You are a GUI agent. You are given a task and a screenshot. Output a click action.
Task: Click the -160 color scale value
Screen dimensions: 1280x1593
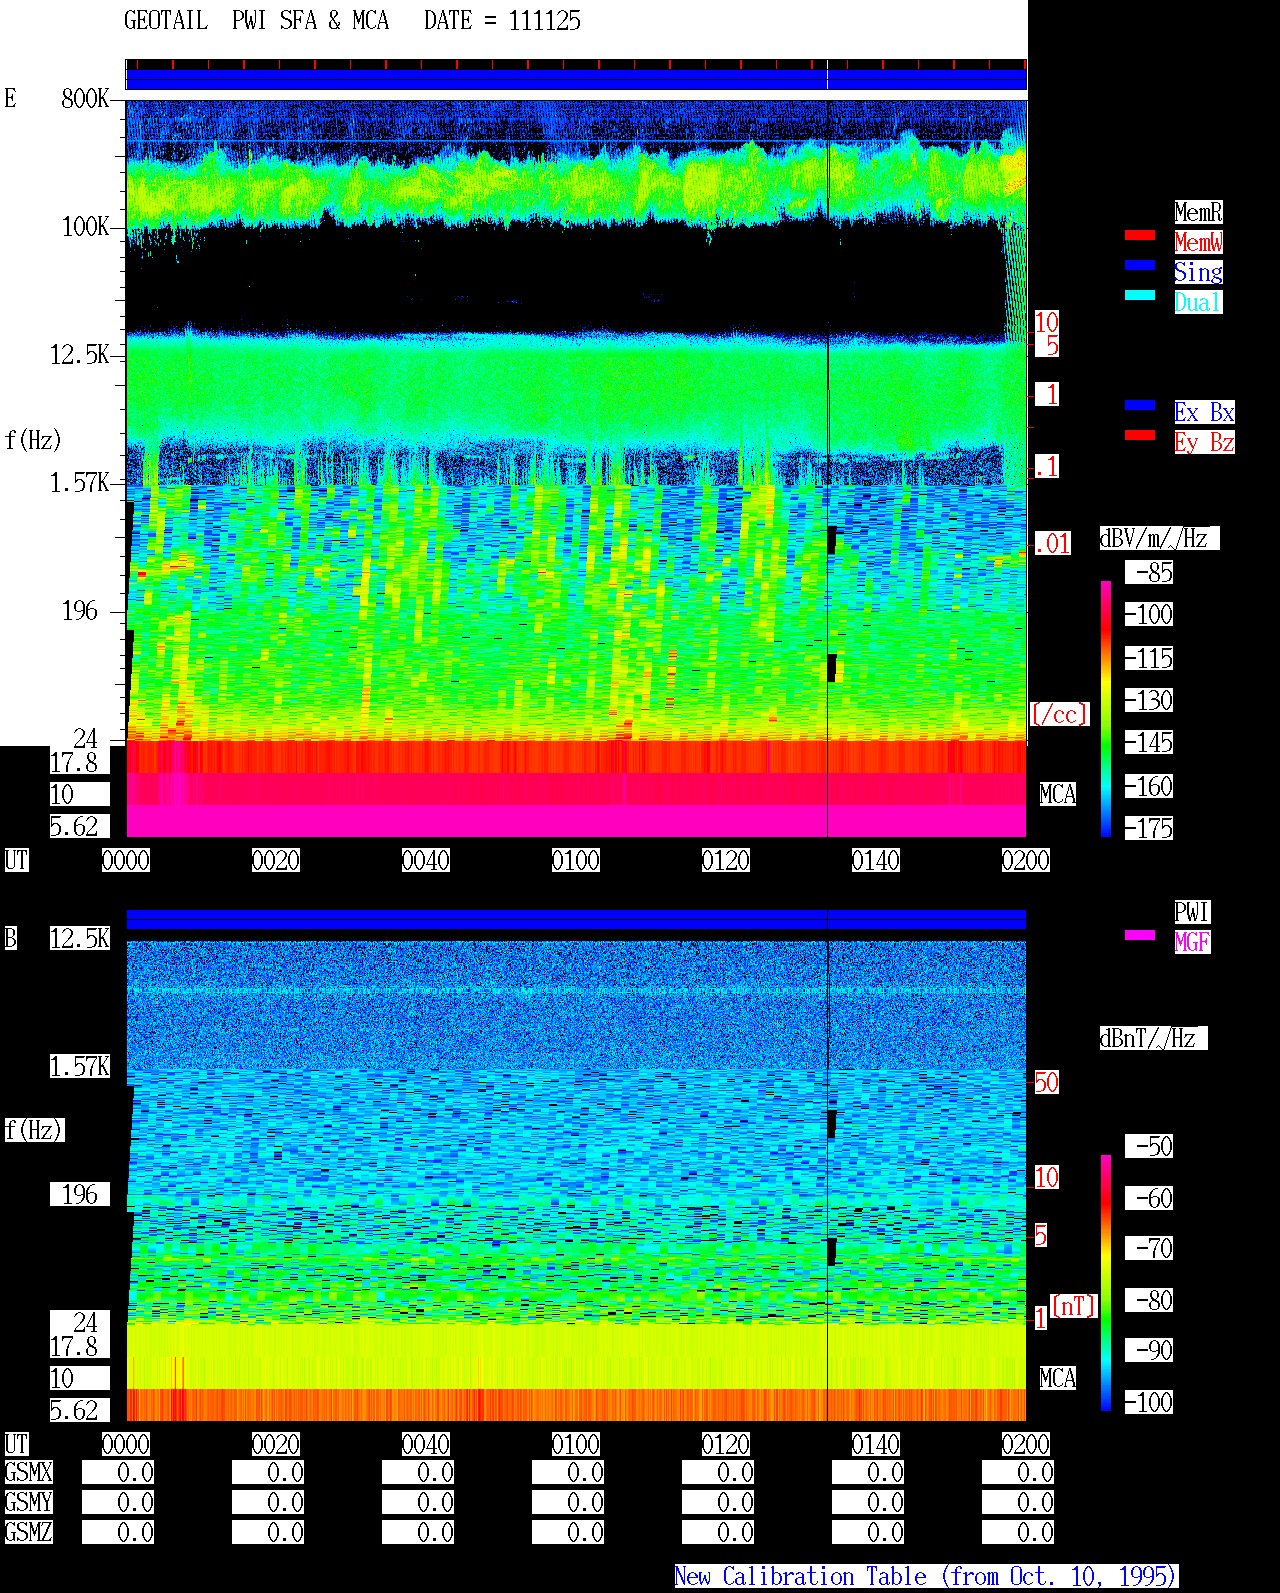(x=1149, y=786)
